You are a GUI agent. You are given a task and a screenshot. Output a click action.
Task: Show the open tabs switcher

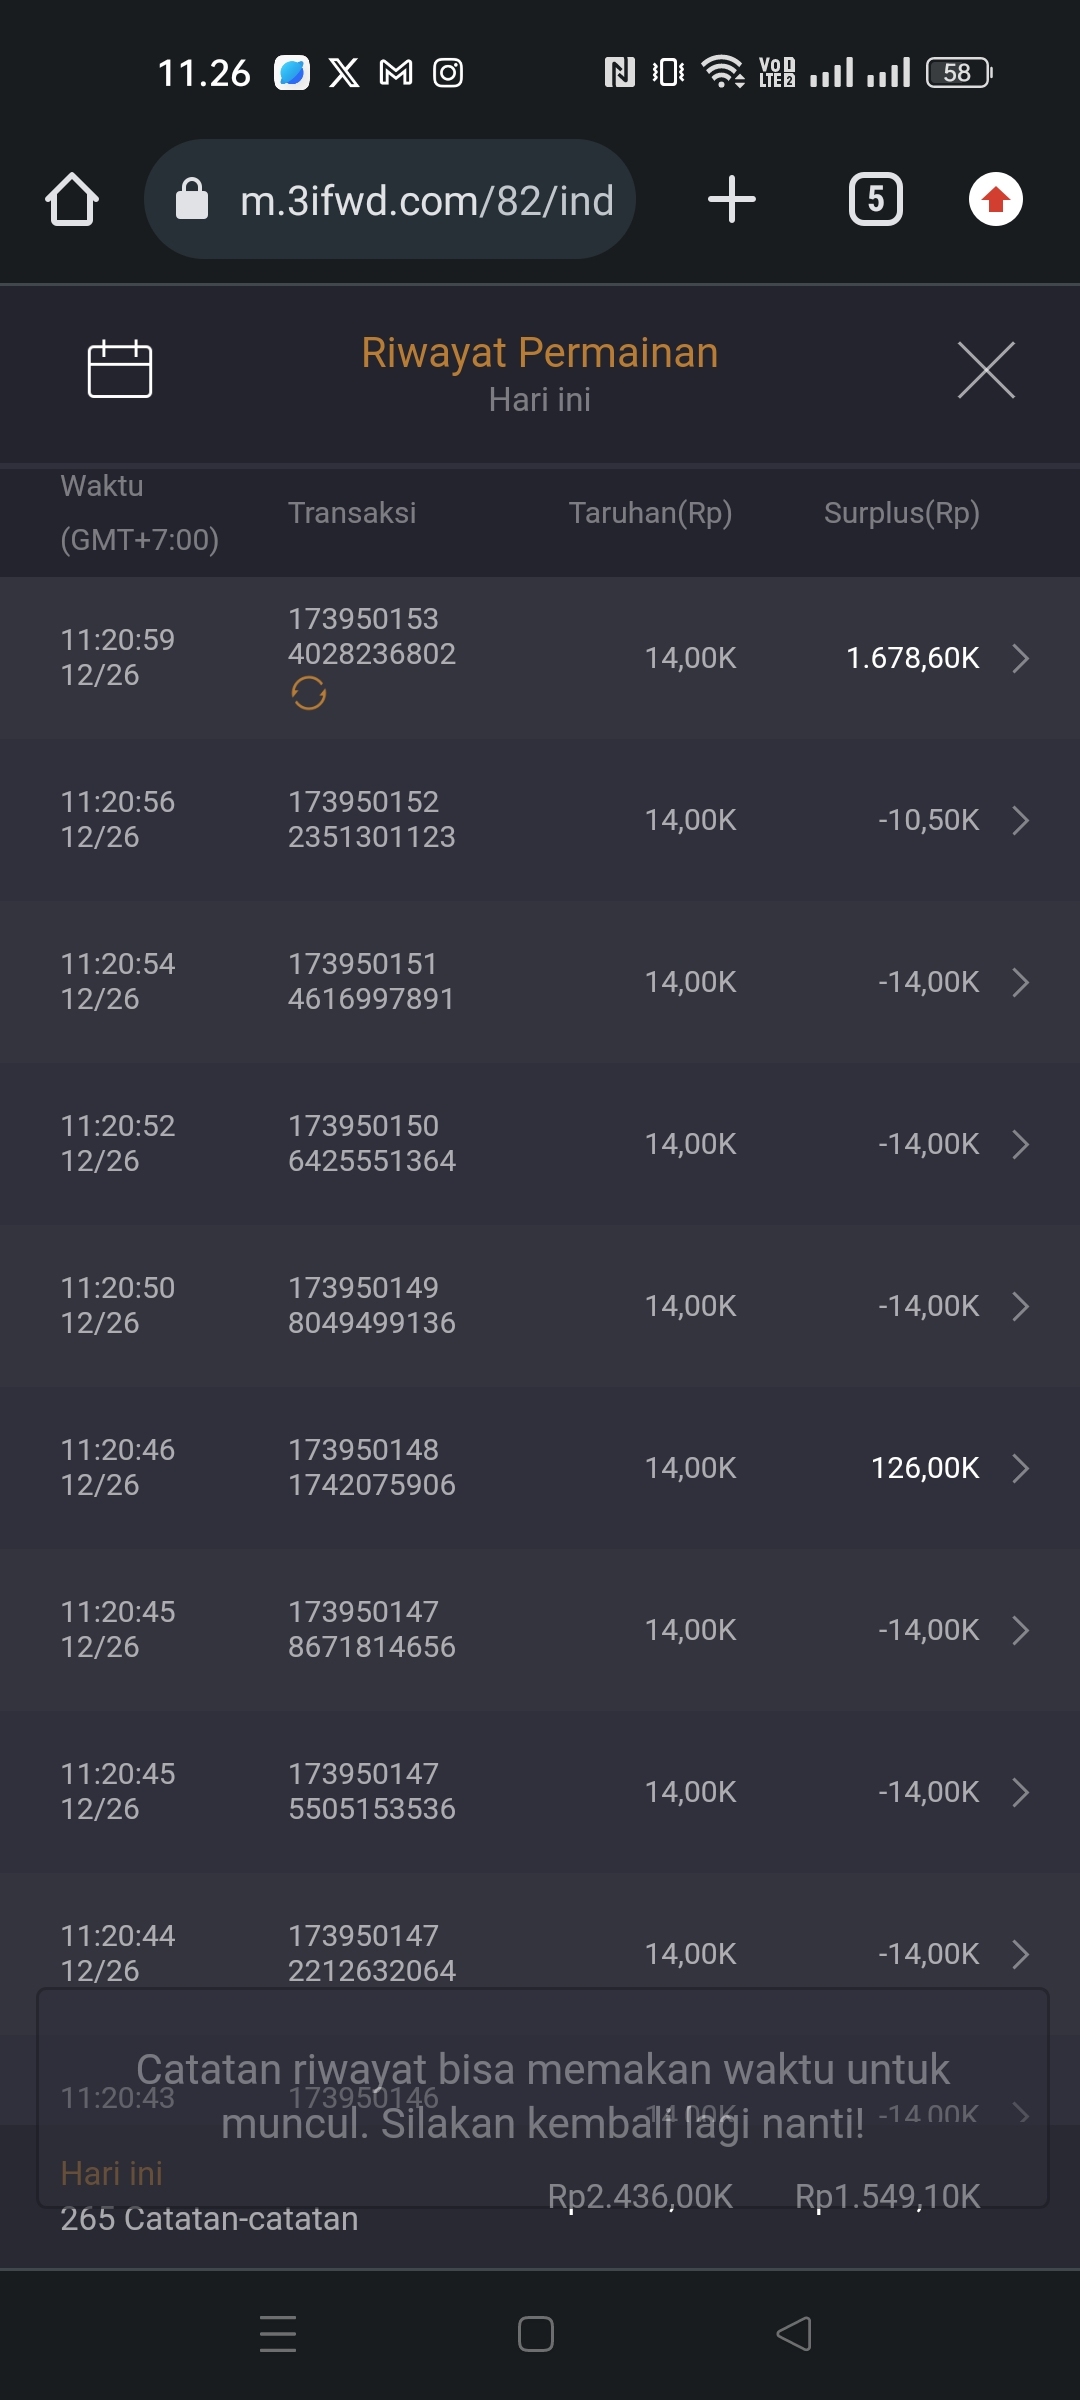[875, 199]
